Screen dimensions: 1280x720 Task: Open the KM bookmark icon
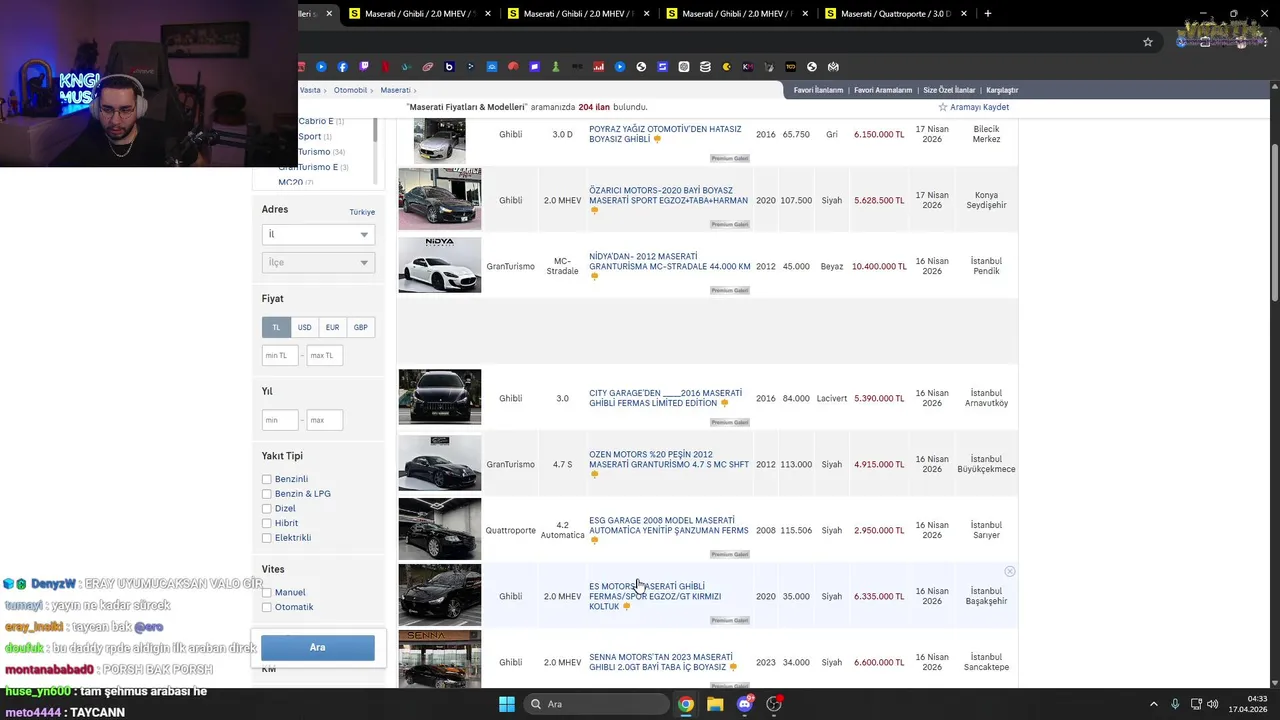coord(747,67)
